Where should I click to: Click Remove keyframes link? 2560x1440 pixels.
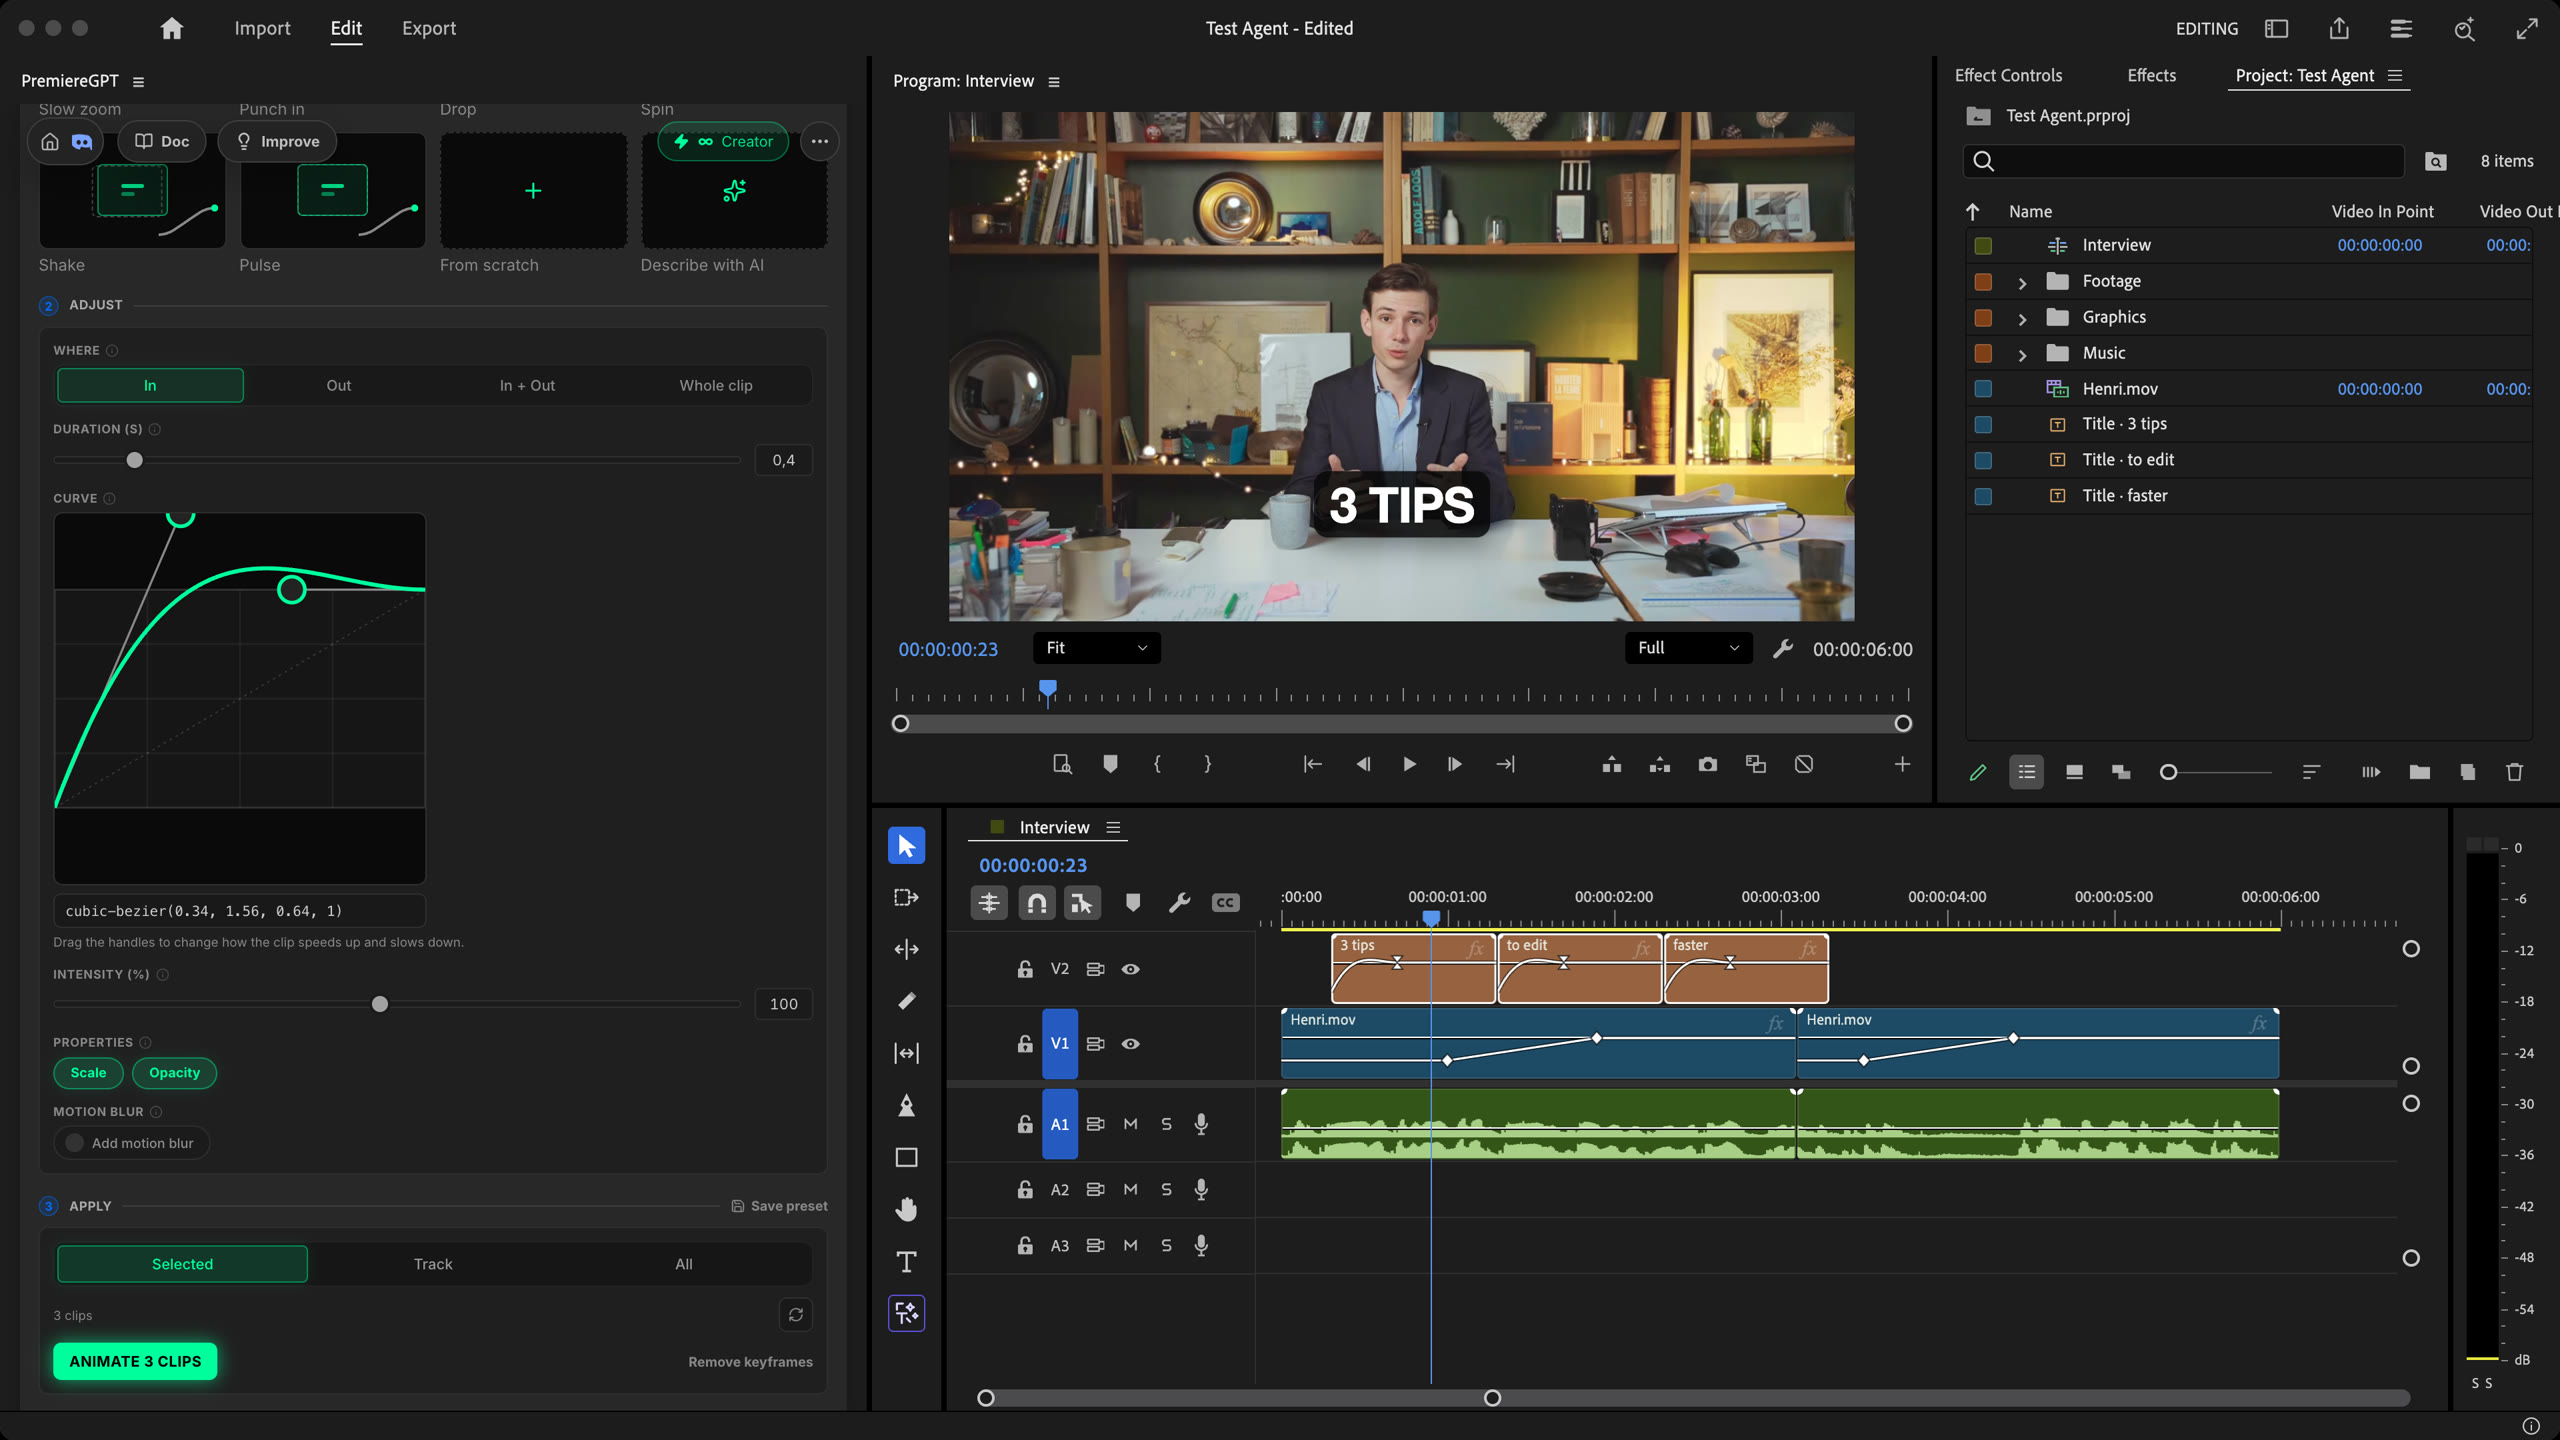click(750, 1362)
